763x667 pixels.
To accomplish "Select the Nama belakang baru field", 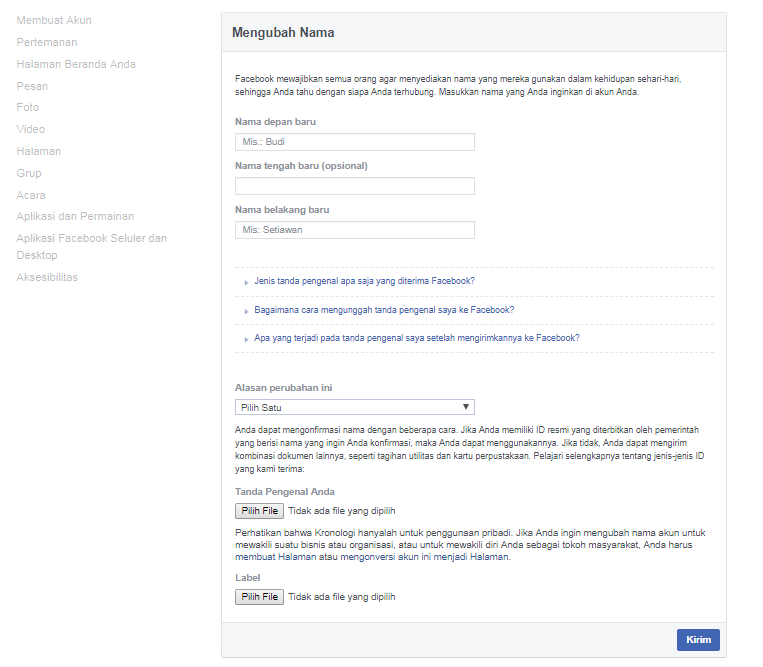I will point(355,230).
